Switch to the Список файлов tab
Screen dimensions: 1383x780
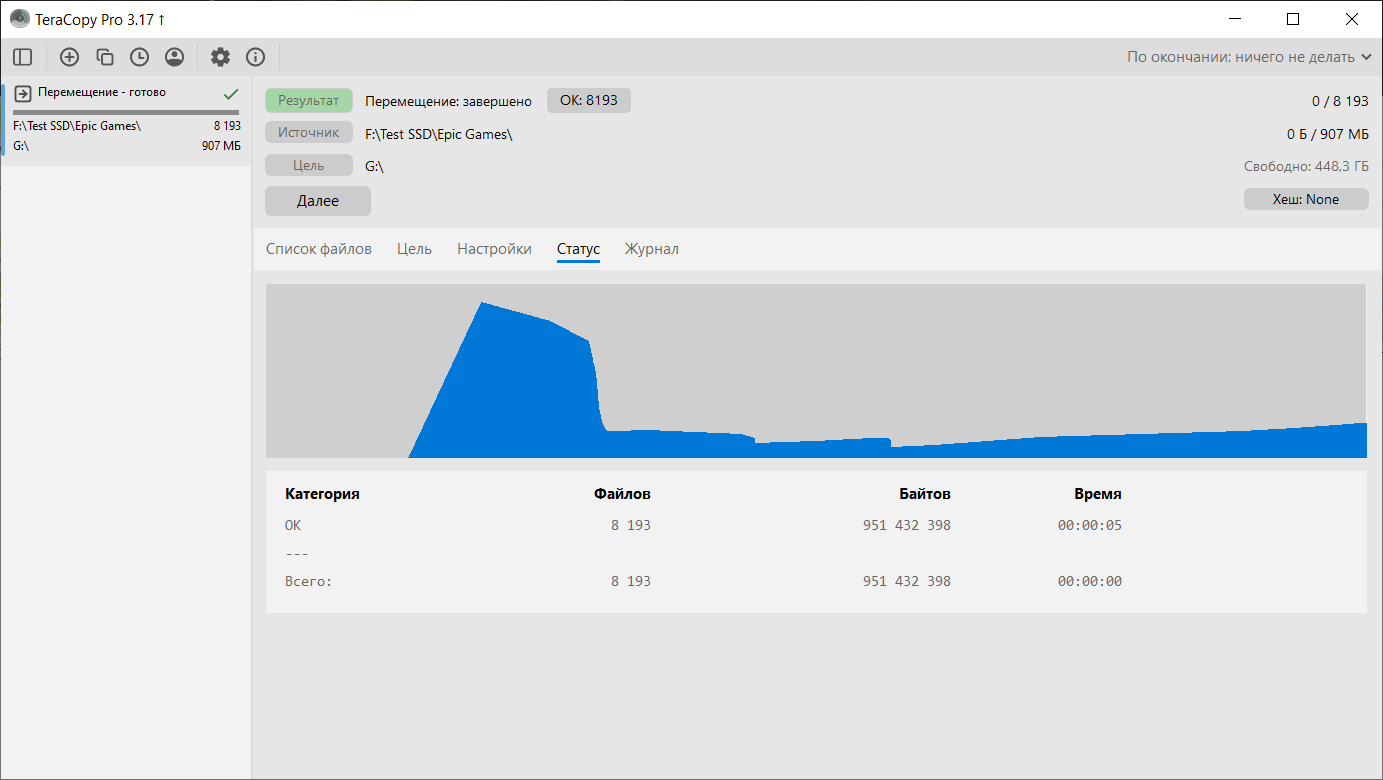coord(319,249)
